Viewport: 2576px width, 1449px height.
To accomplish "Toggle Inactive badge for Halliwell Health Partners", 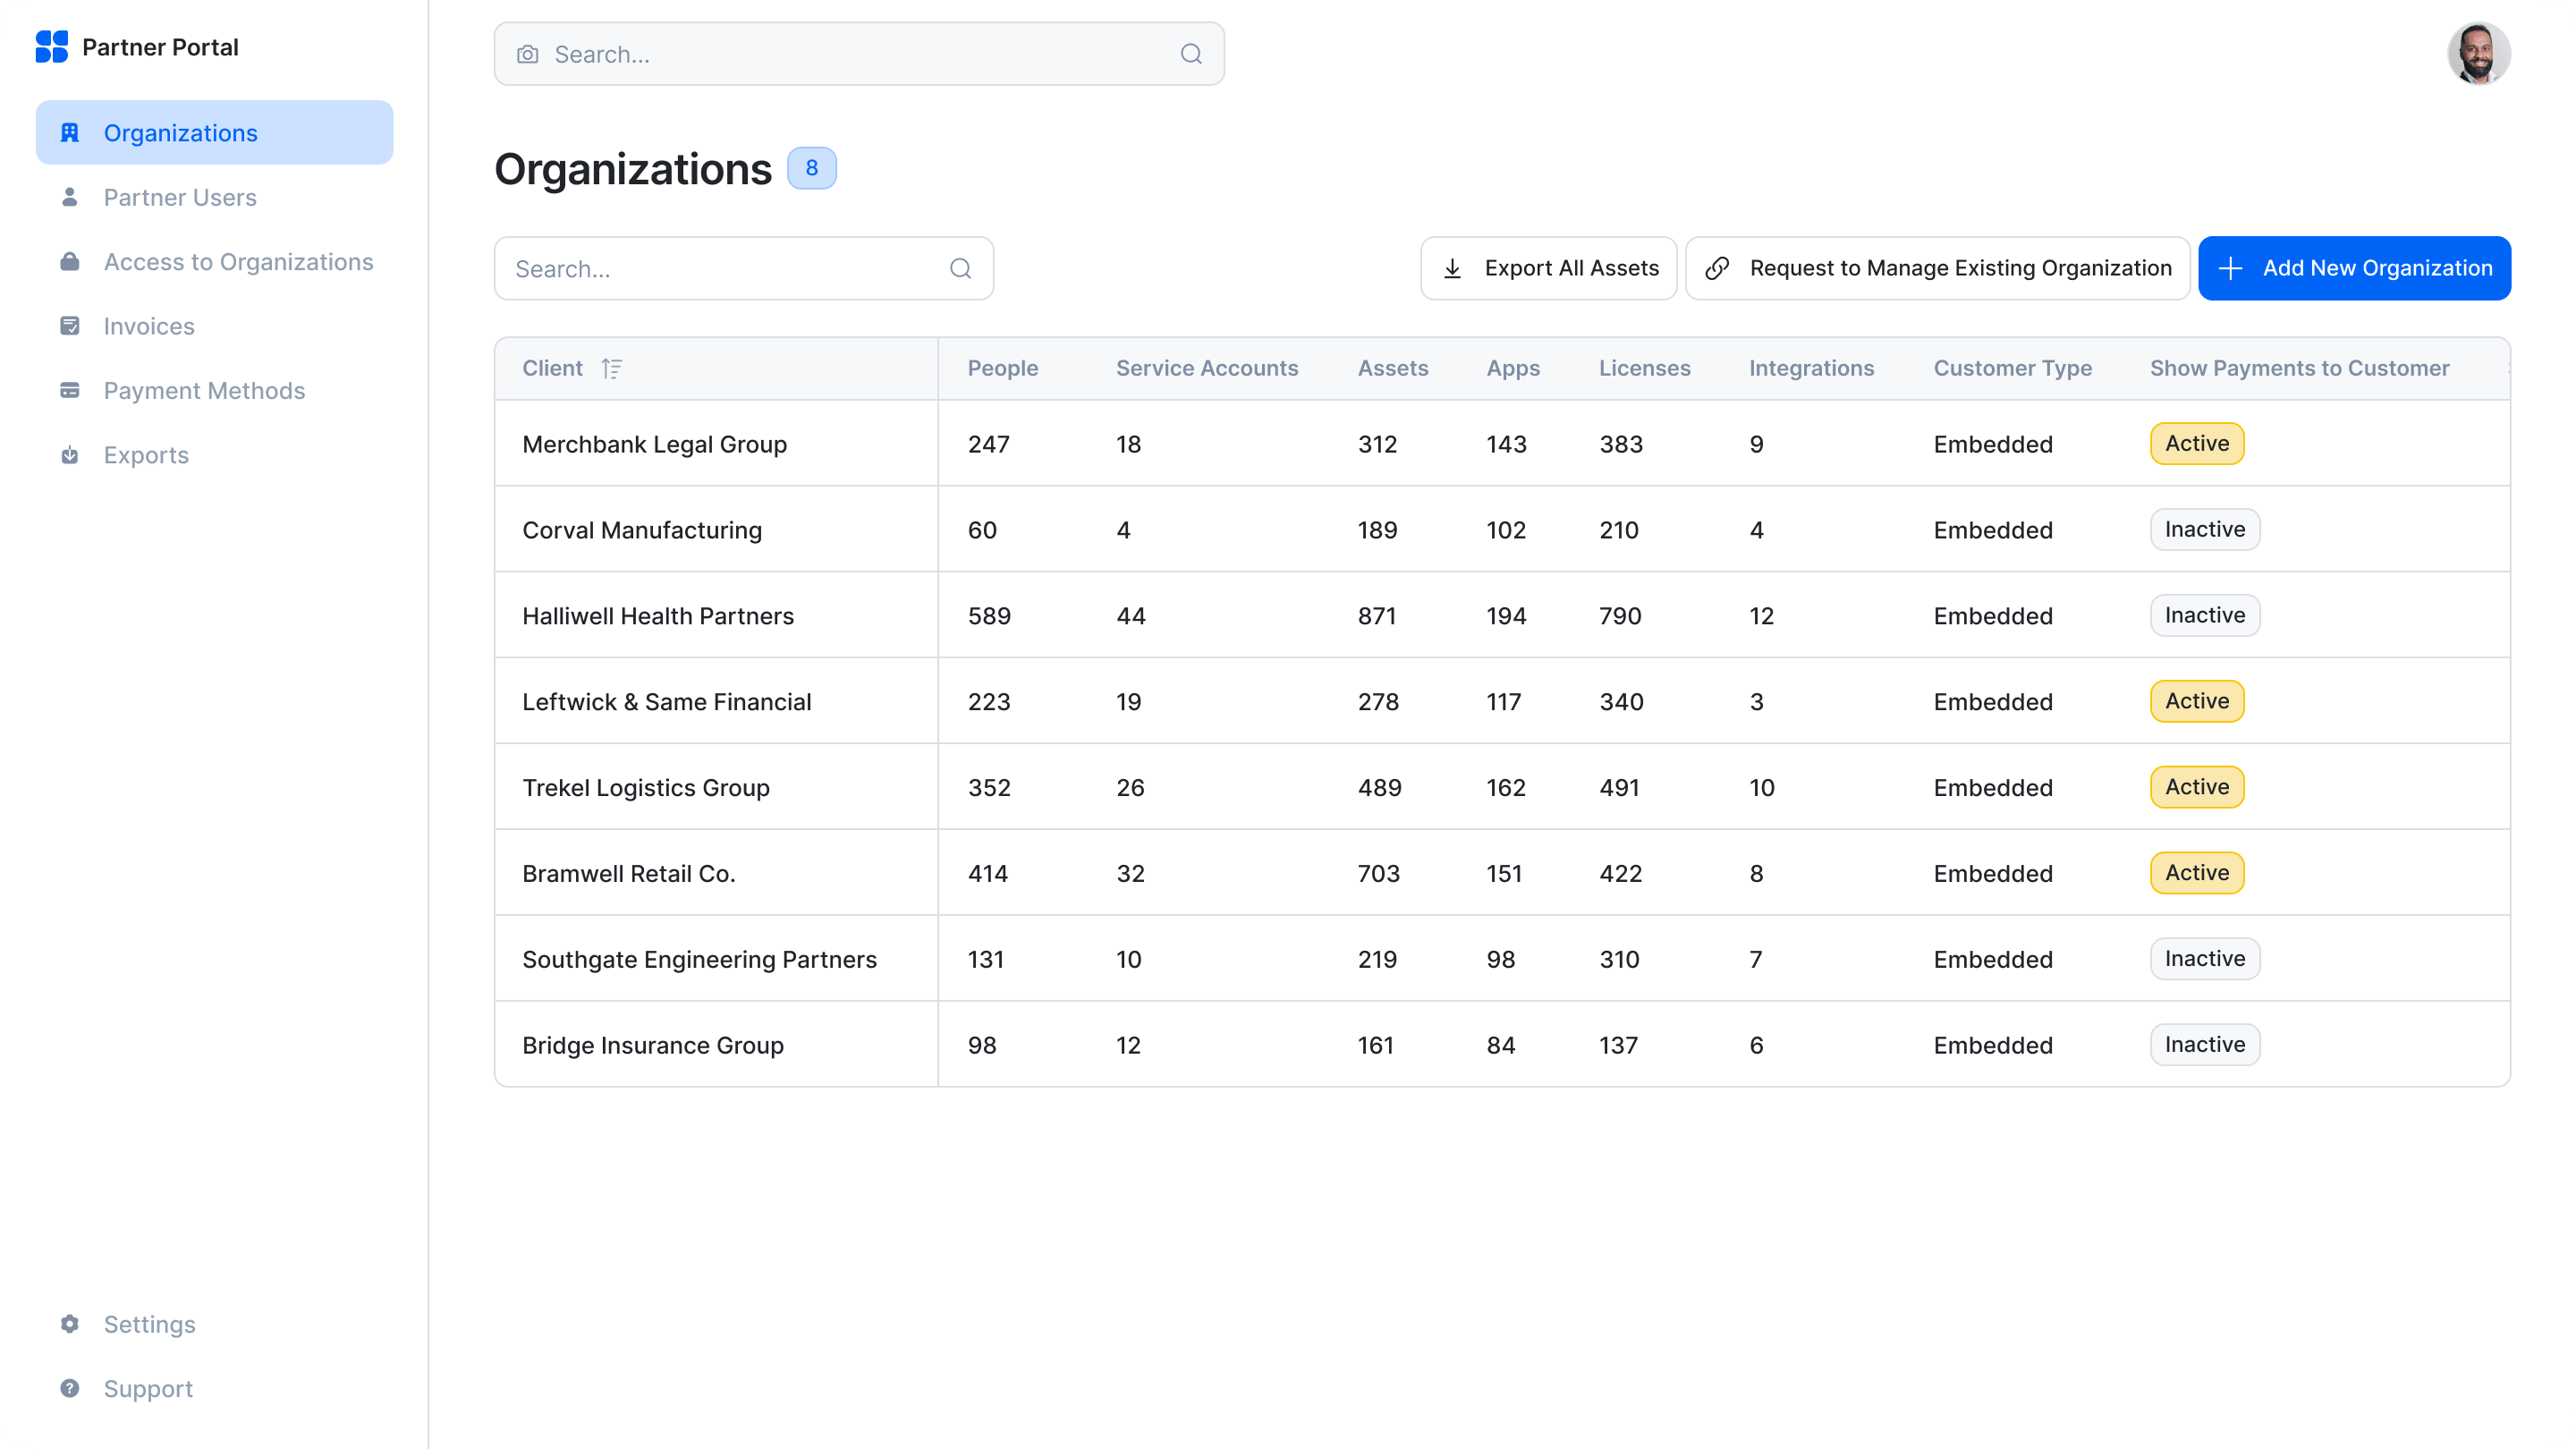I will tap(2205, 615).
